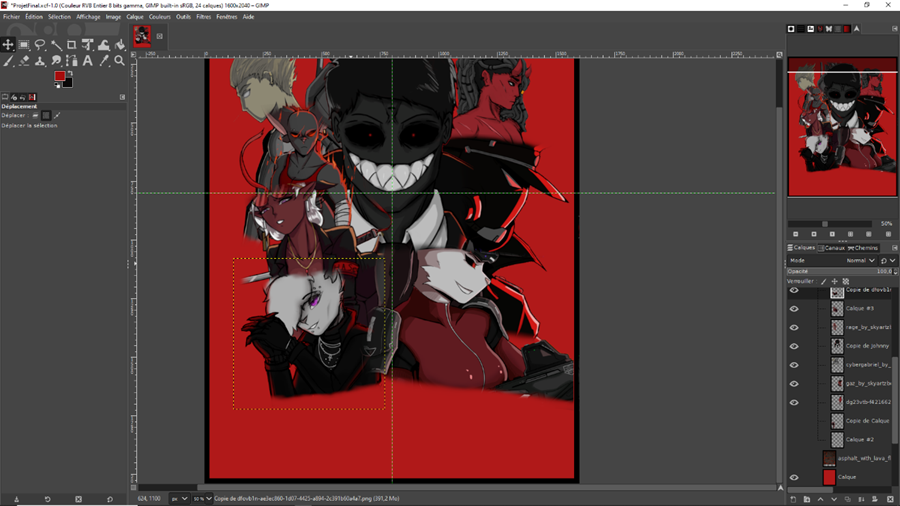The width and height of the screenshot is (900, 506).
Task: Toggle visibility of rage_by_skyartz layer
Action: (x=794, y=328)
